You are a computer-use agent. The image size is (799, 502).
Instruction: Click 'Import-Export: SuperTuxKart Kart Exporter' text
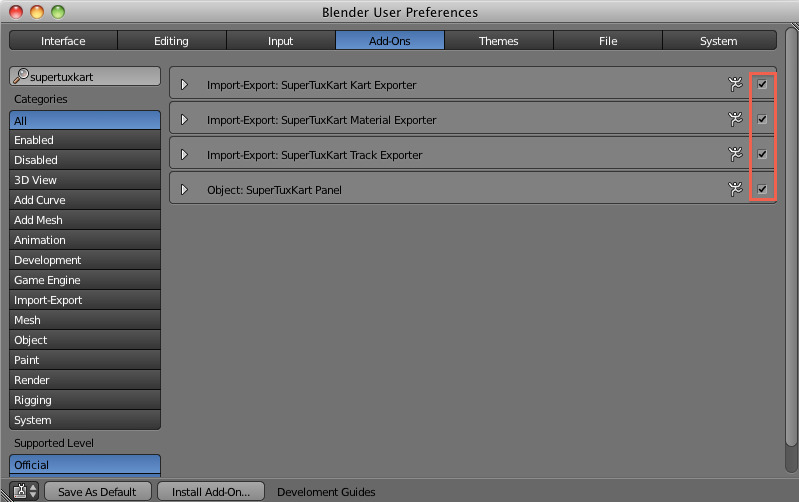point(311,85)
